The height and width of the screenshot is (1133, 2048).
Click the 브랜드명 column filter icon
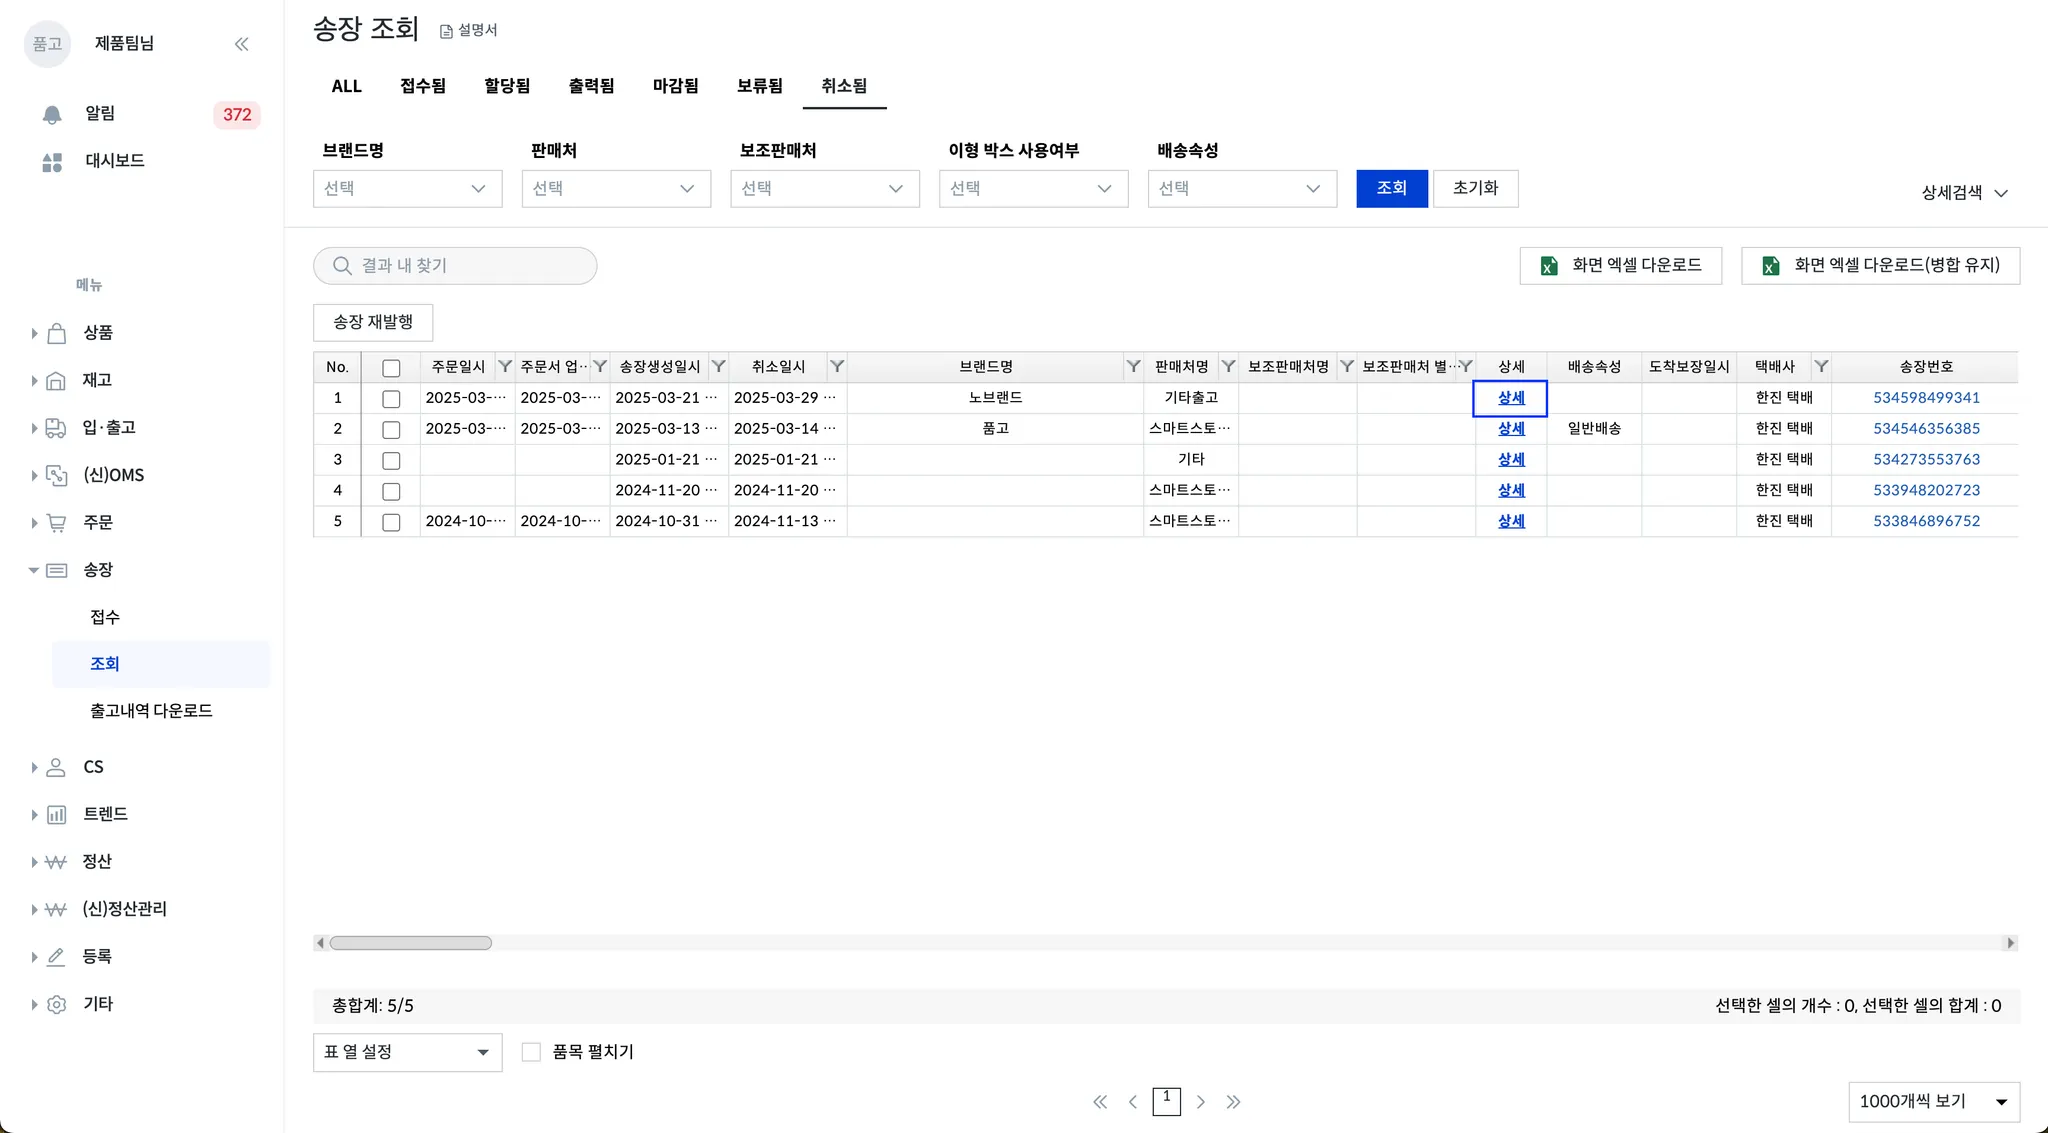pyautogui.click(x=1133, y=367)
